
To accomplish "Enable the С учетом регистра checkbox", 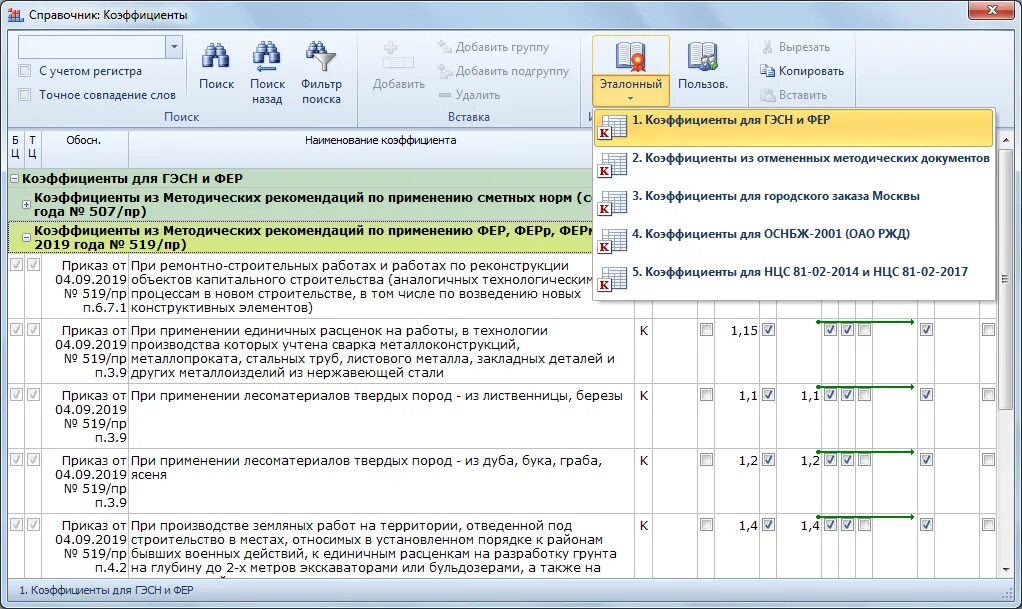I will (x=25, y=70).
